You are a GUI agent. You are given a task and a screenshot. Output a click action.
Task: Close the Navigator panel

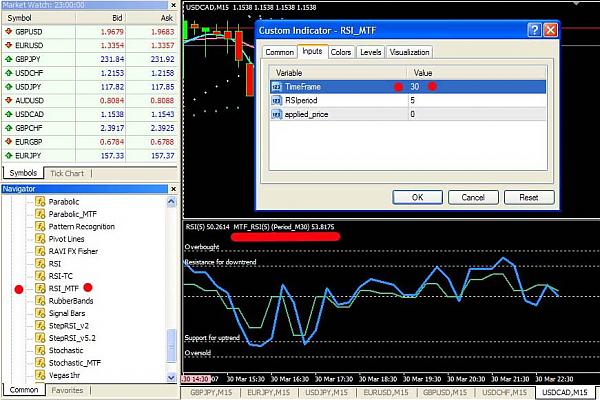[x=173, y=189]
